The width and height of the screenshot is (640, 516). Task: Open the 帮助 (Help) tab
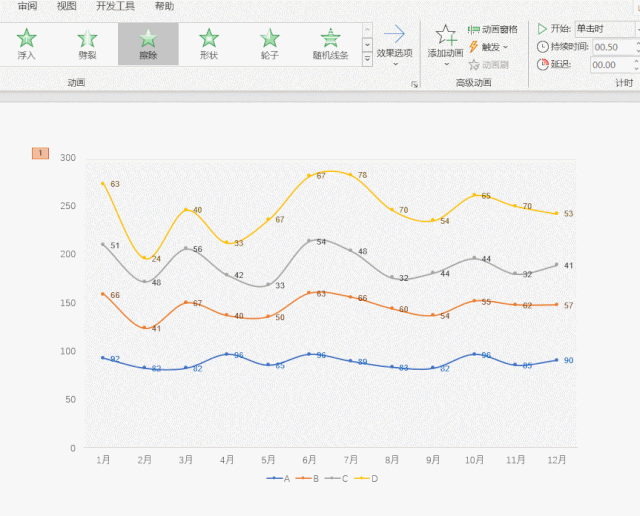point(164,6)
